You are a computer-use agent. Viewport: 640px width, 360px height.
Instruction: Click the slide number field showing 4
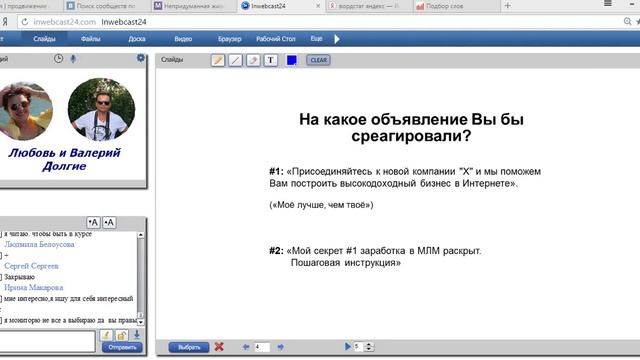262,347
